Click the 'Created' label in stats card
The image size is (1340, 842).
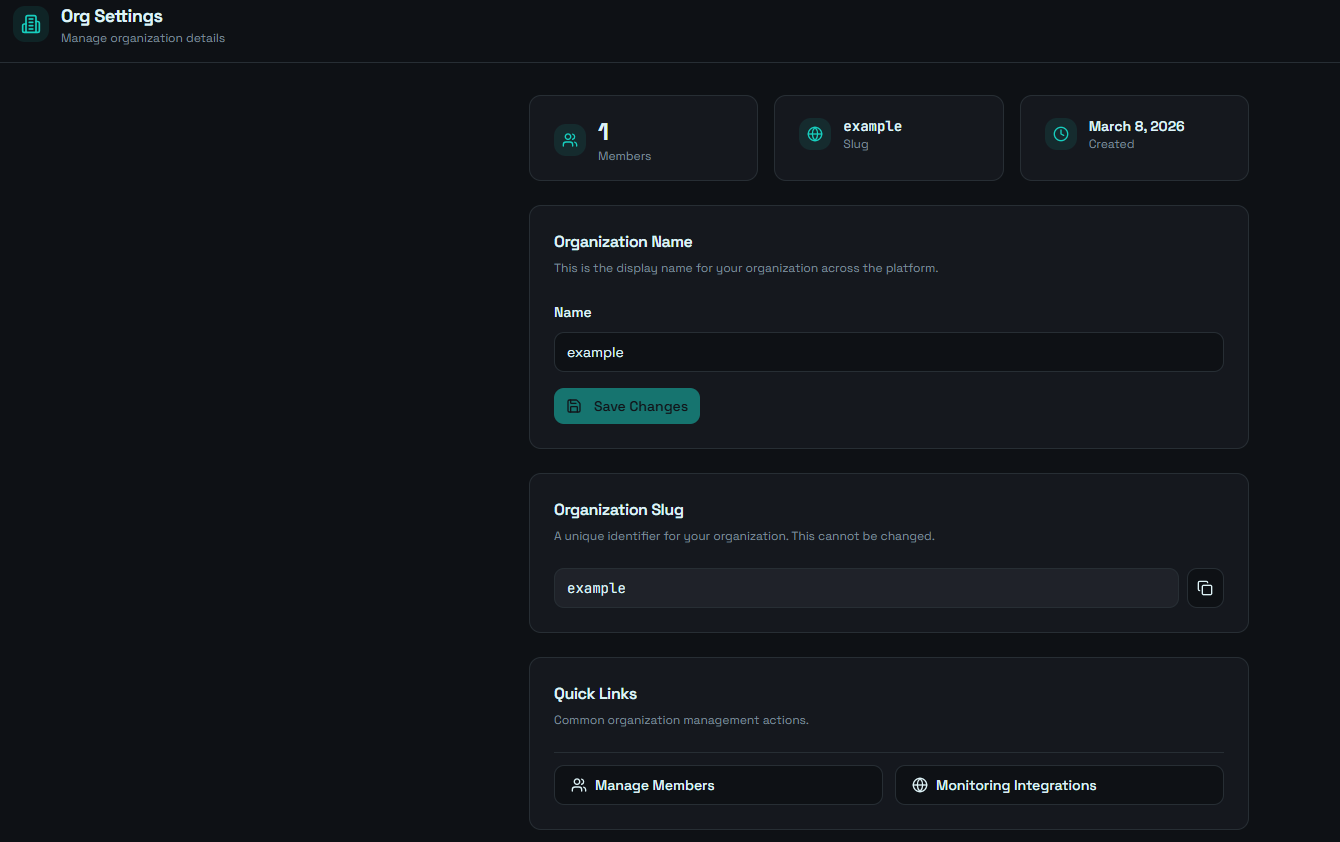[x=1112, y=144]
